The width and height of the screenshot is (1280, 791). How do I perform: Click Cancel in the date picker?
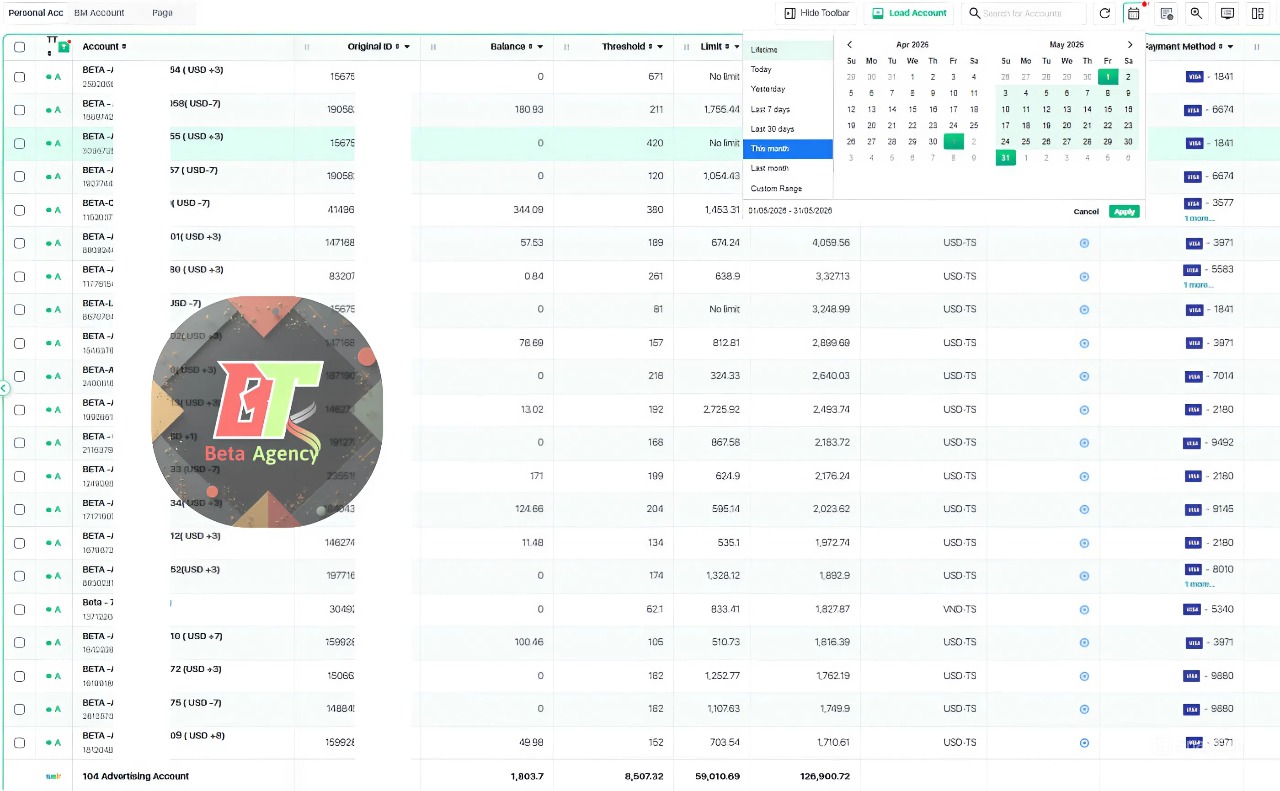1086,211
